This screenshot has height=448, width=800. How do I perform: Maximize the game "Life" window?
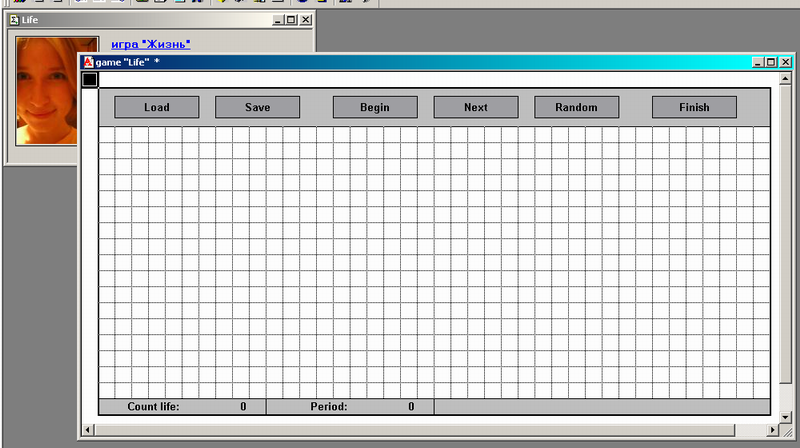pyautogui.click(x=772, y=62)
